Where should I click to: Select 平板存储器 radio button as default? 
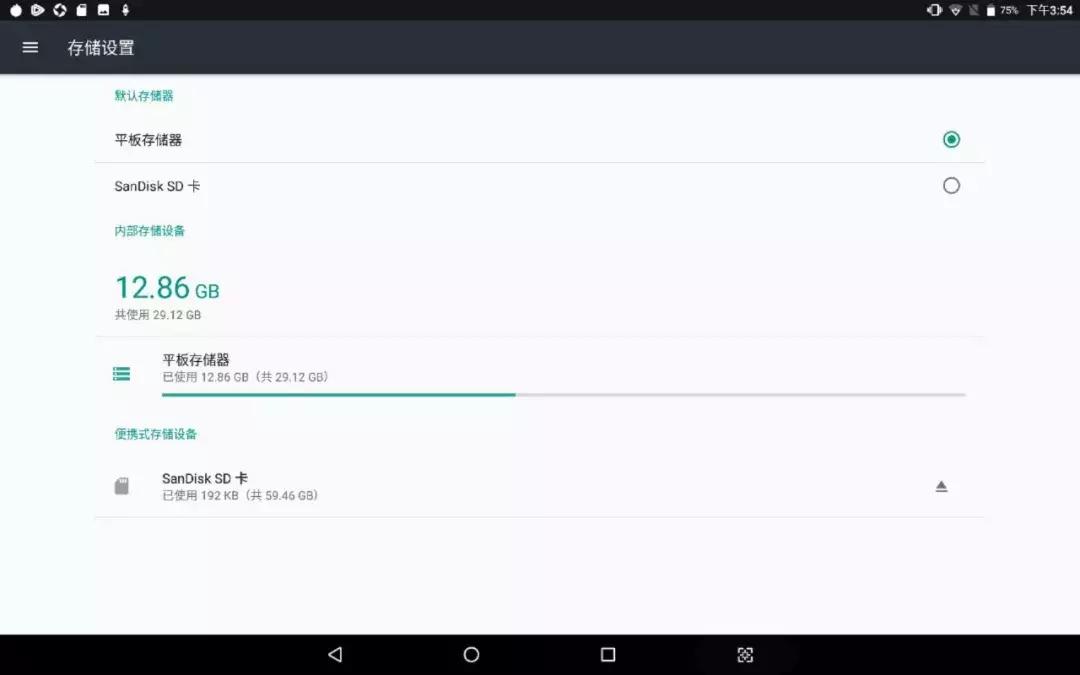point(951,140)
